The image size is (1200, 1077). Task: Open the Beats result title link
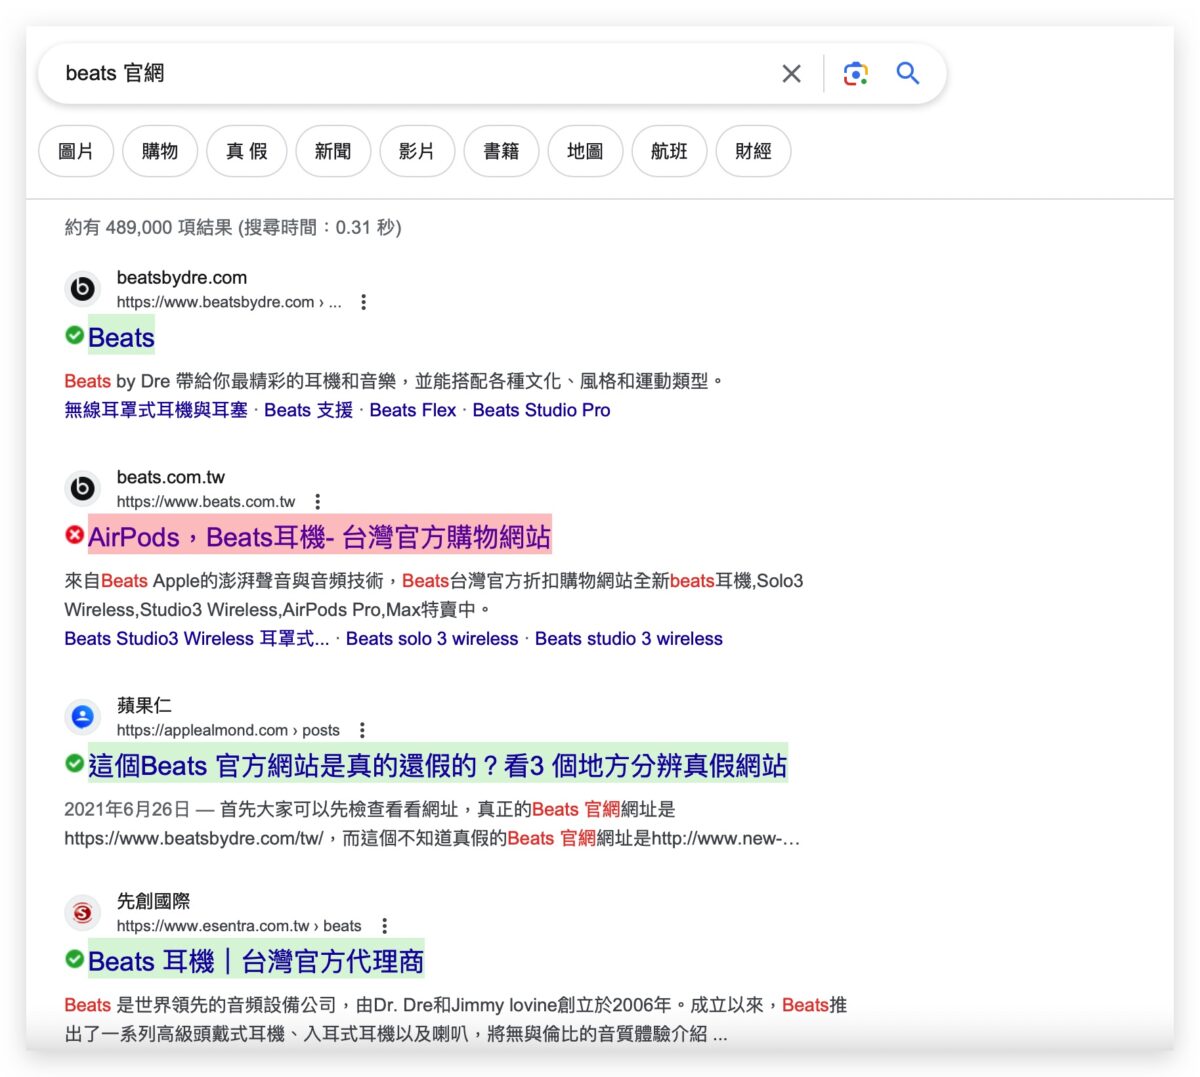coord(121,337)
